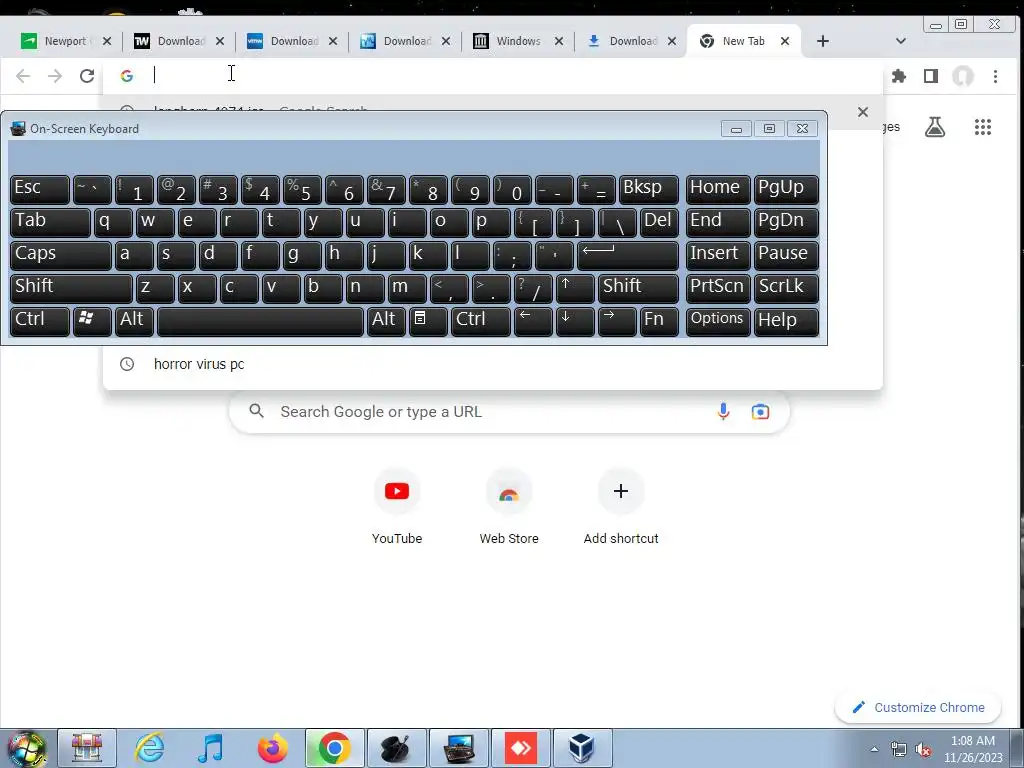Toggle the left Alt key
1024x768 pixels.
[x=134, y=321]
